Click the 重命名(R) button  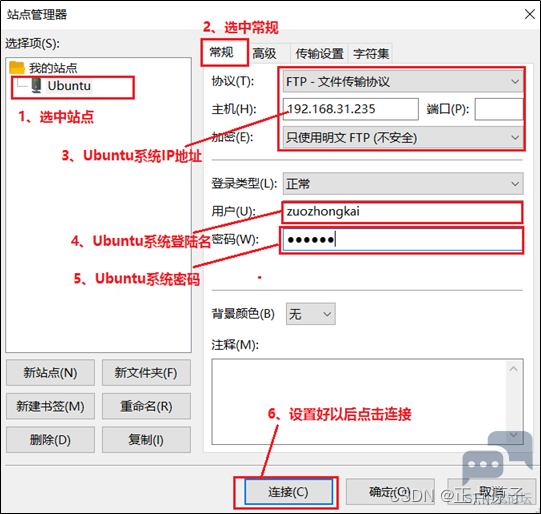[x=146, y=406]
